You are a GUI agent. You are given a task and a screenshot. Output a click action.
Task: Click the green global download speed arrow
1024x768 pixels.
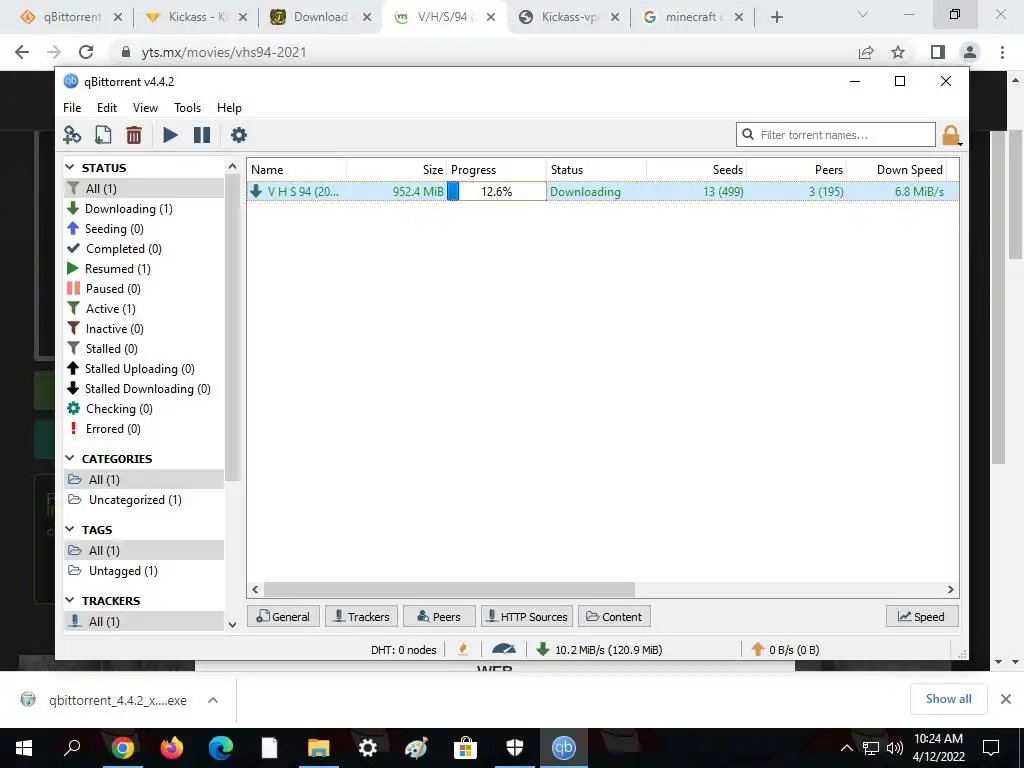(x=542, y=649)
